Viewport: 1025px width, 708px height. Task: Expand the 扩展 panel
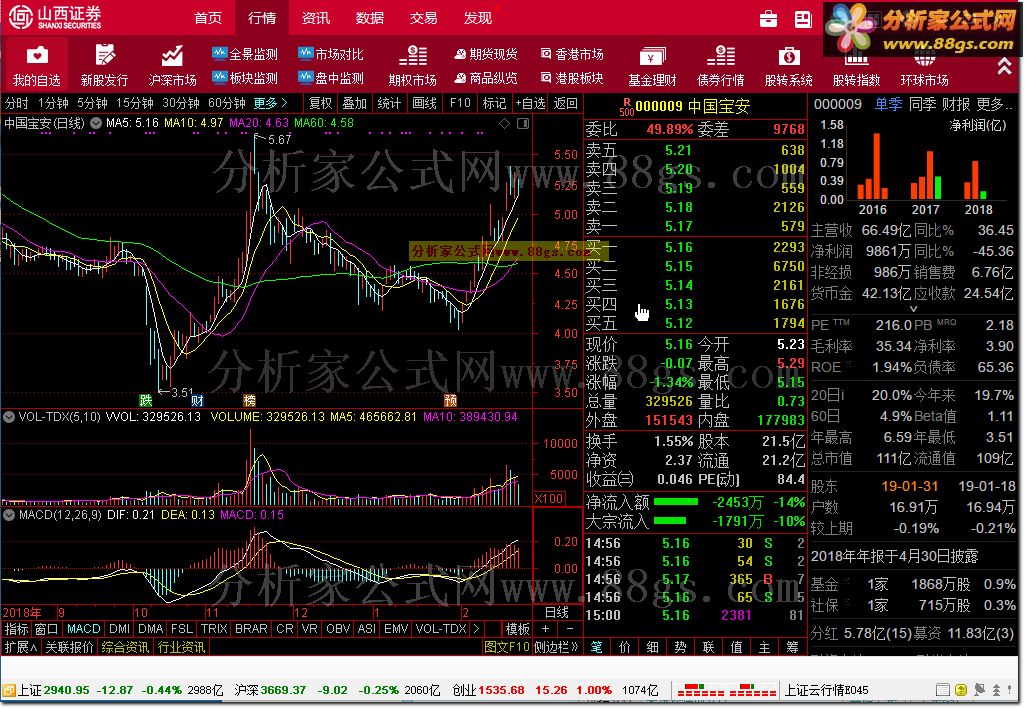pyautogui.click(x=20, y=647)
